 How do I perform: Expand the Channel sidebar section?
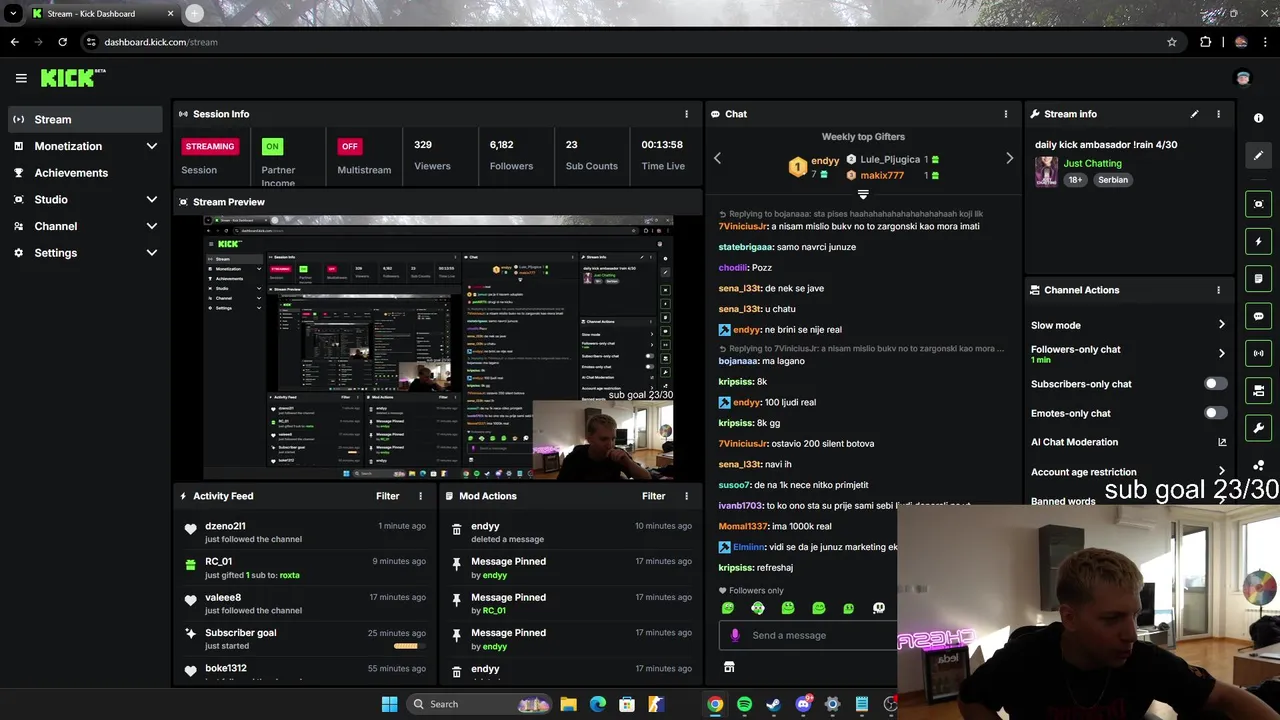point(151,226)
